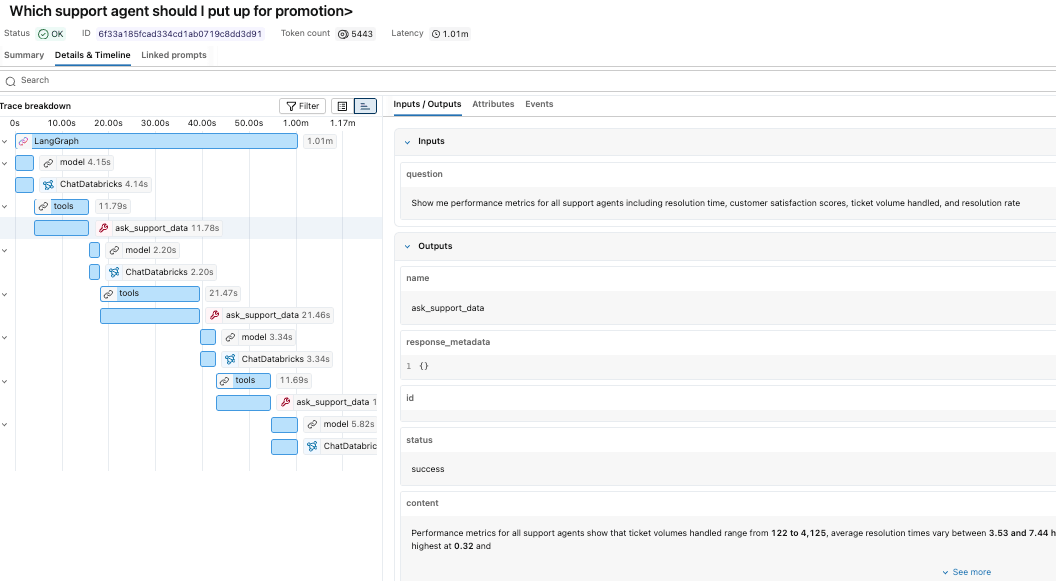This screenshot has width=1056, height=581.
Task: Open the Filter button
Action: pos(302,106)
